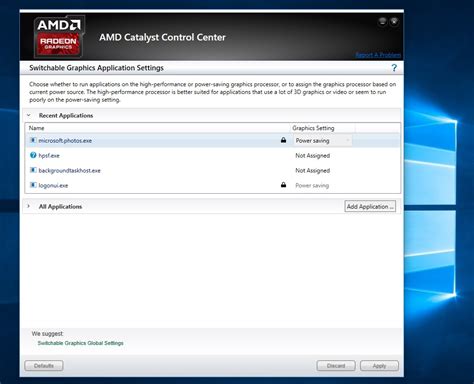This screenshot has height=384, width=474.
Task: Open Power saving dropdown for microsoft.photos.exe
Action: 322,141
